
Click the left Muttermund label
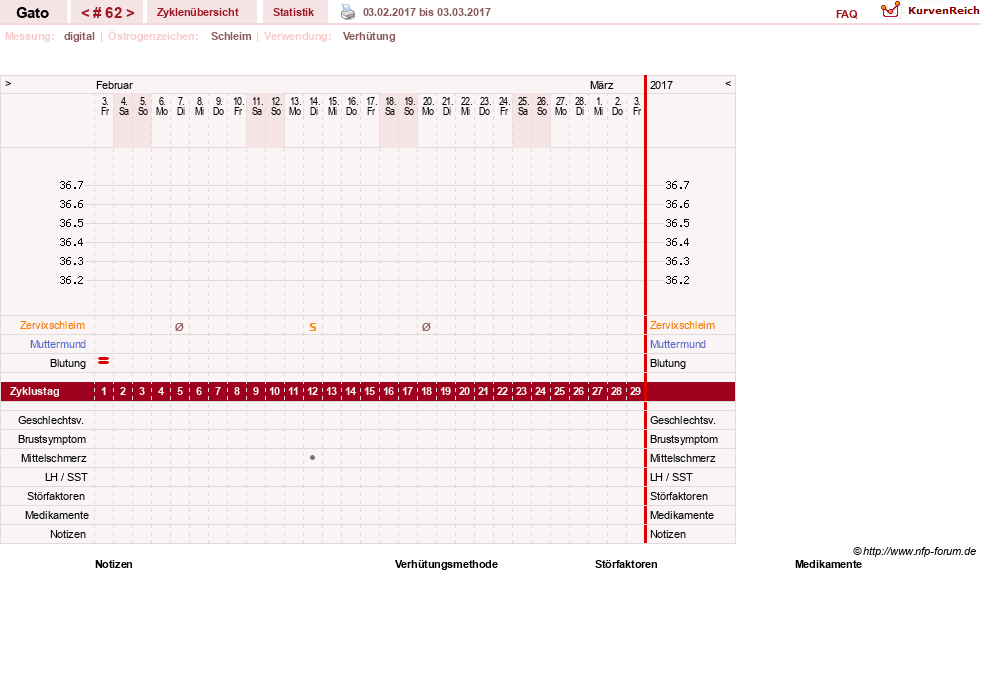[x=58, y=344]
